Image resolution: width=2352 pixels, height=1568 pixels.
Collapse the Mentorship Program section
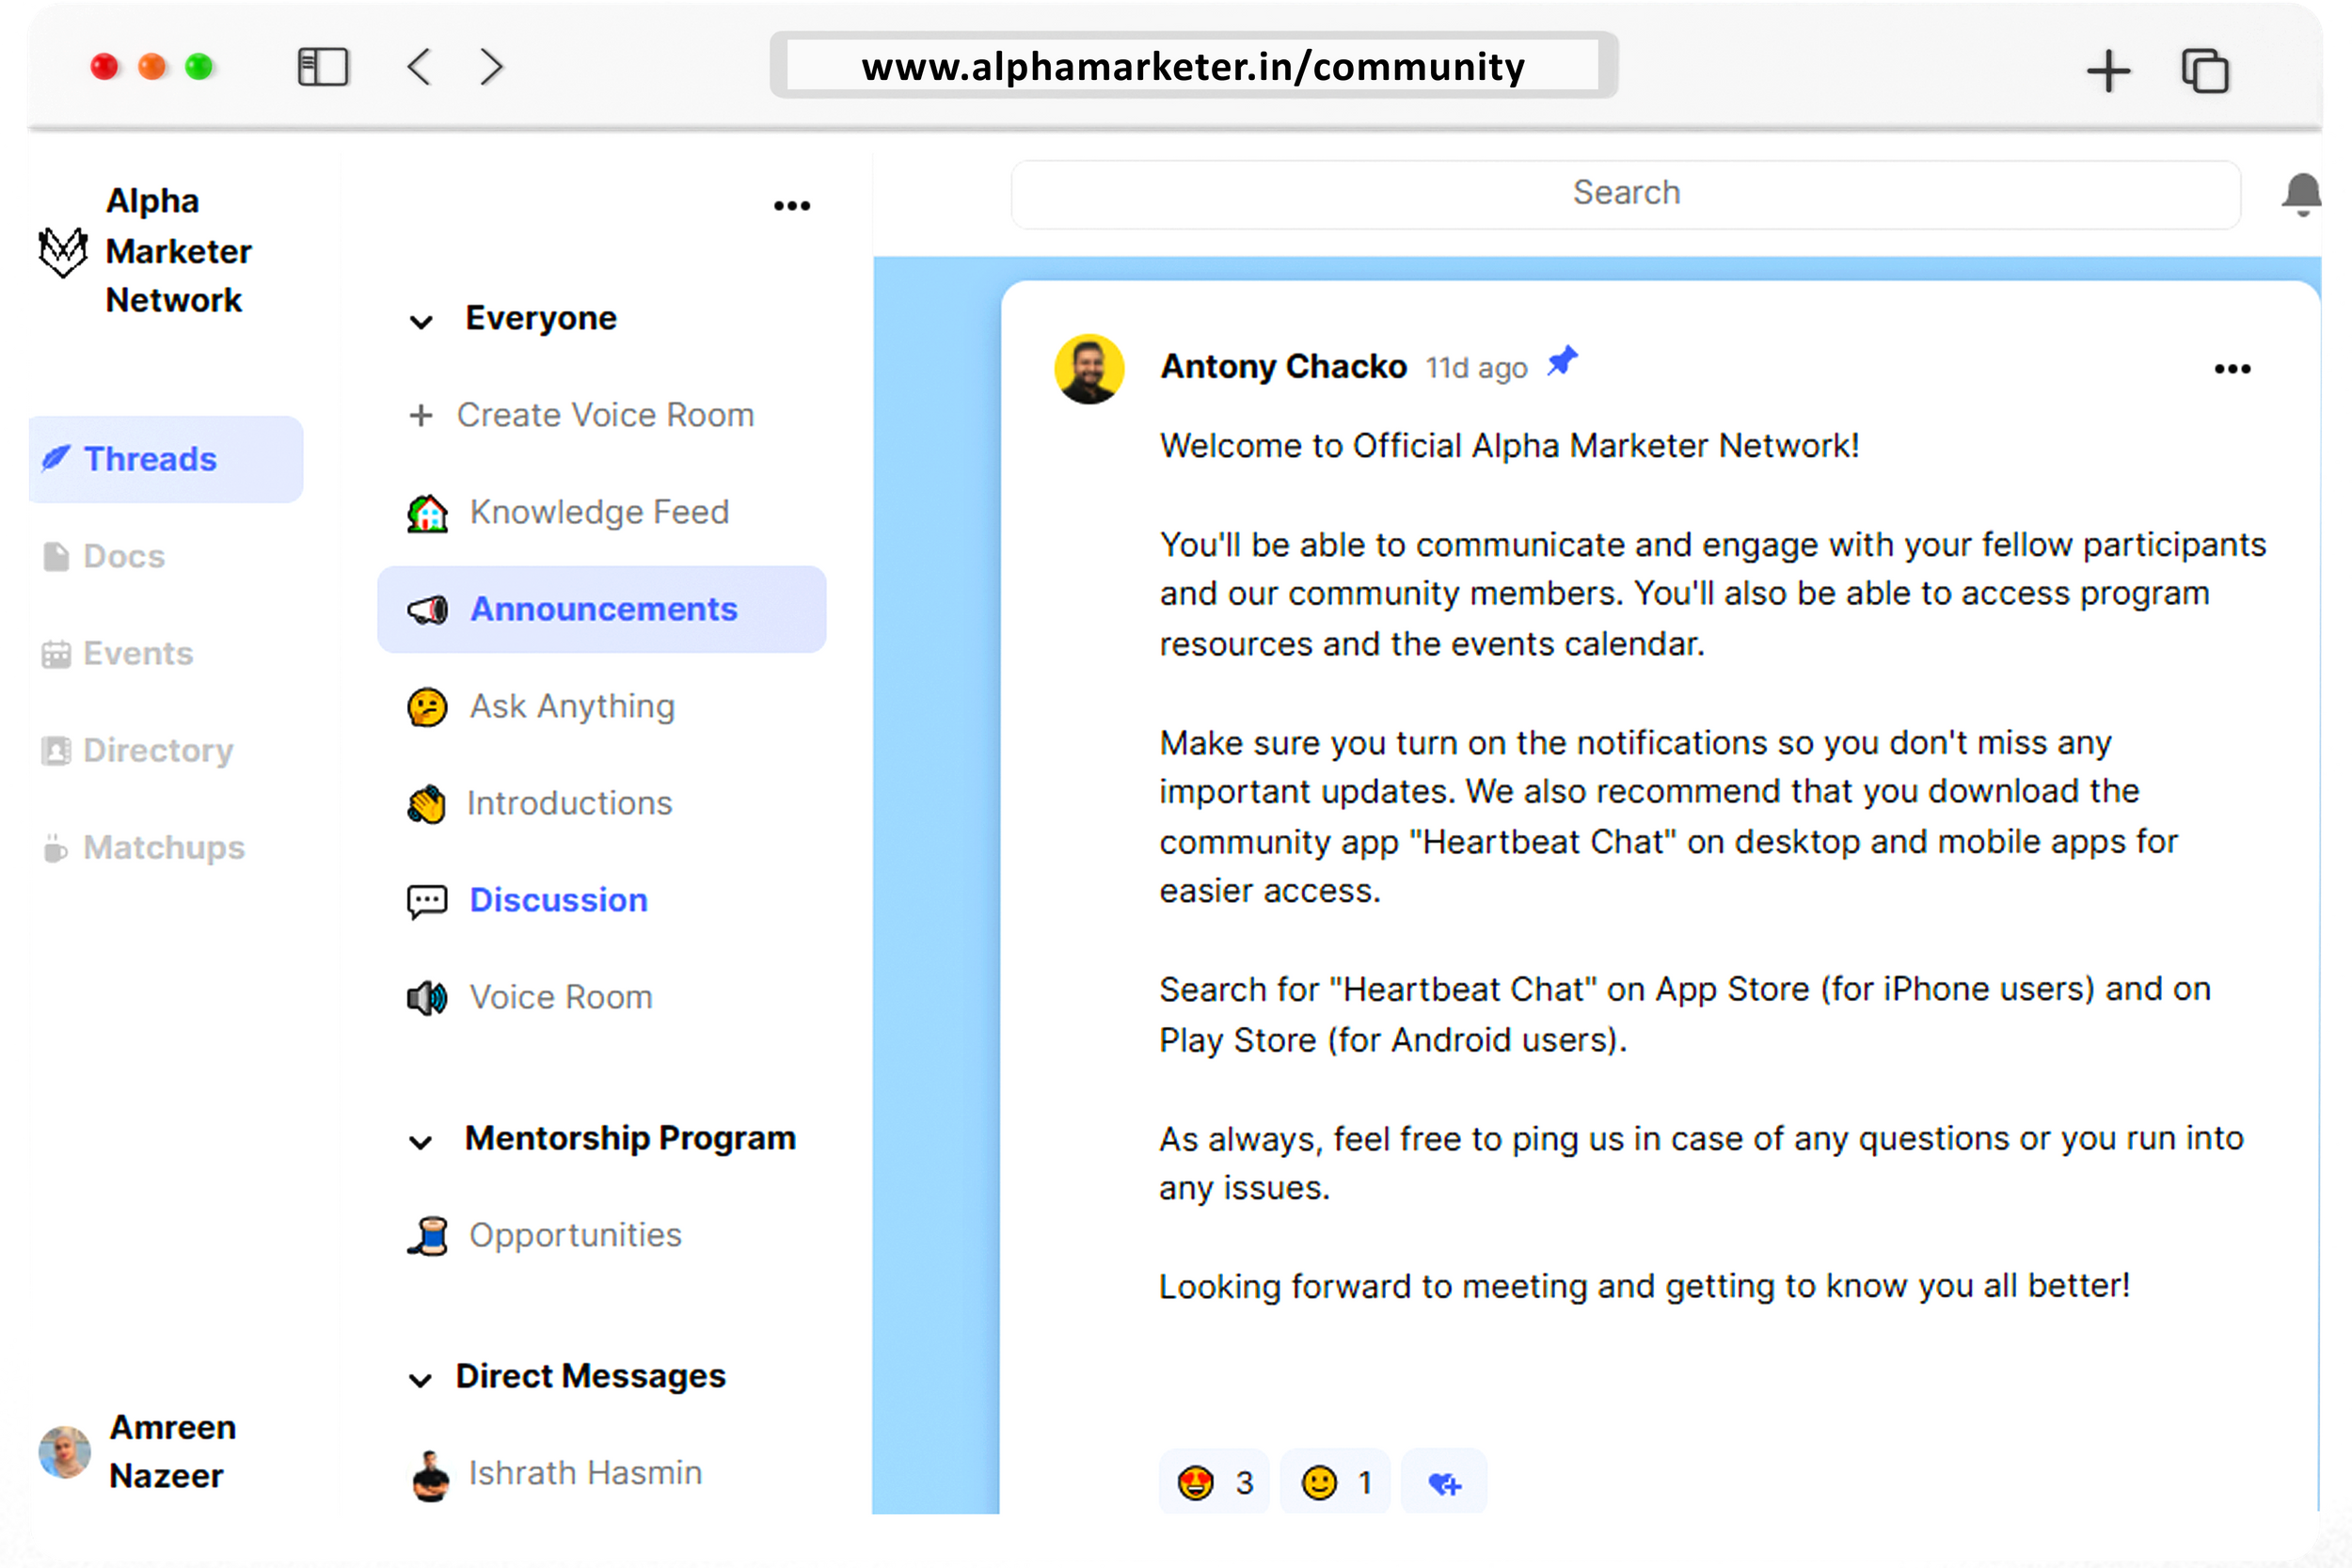click(421, 1142)
